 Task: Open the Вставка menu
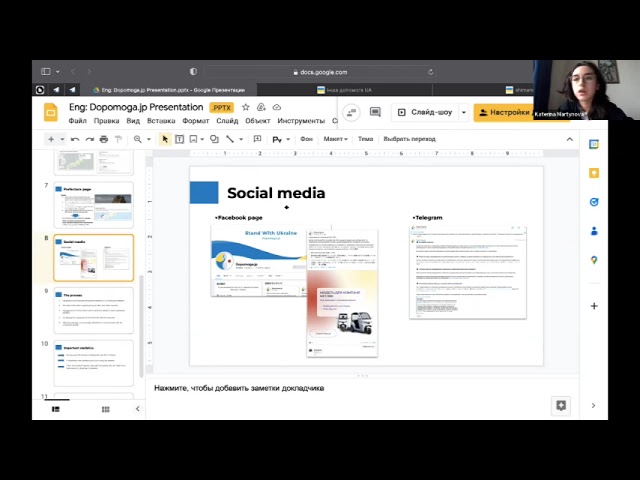(161, 121)
